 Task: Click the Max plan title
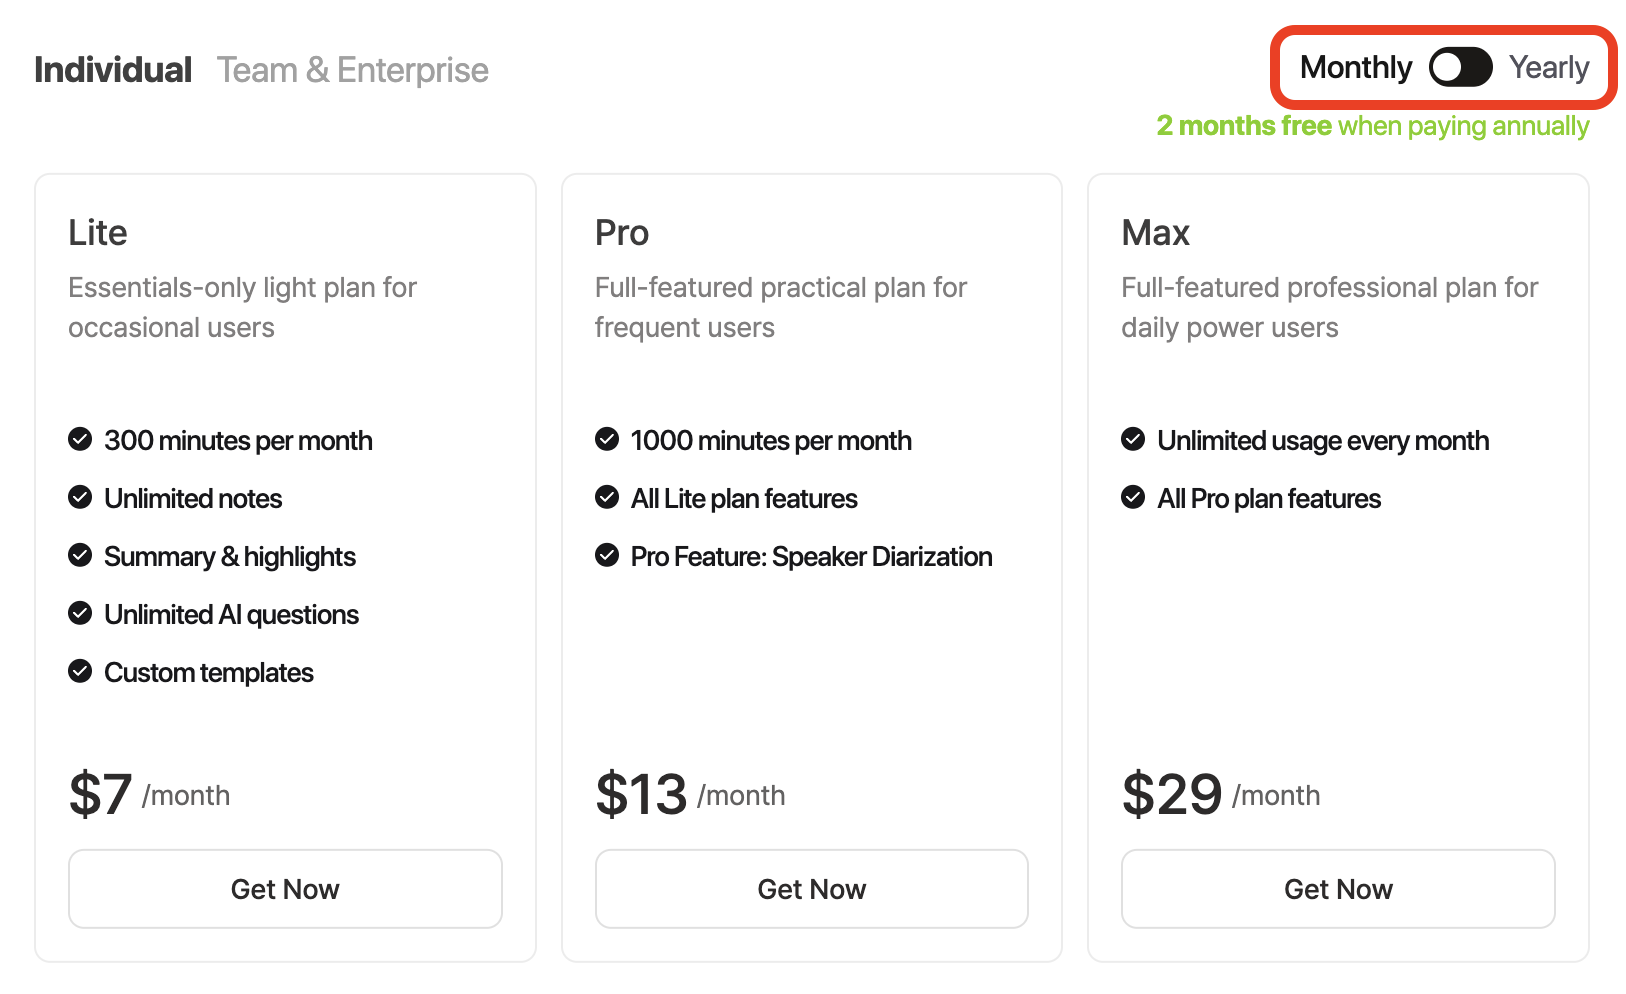coord(1155,233)
